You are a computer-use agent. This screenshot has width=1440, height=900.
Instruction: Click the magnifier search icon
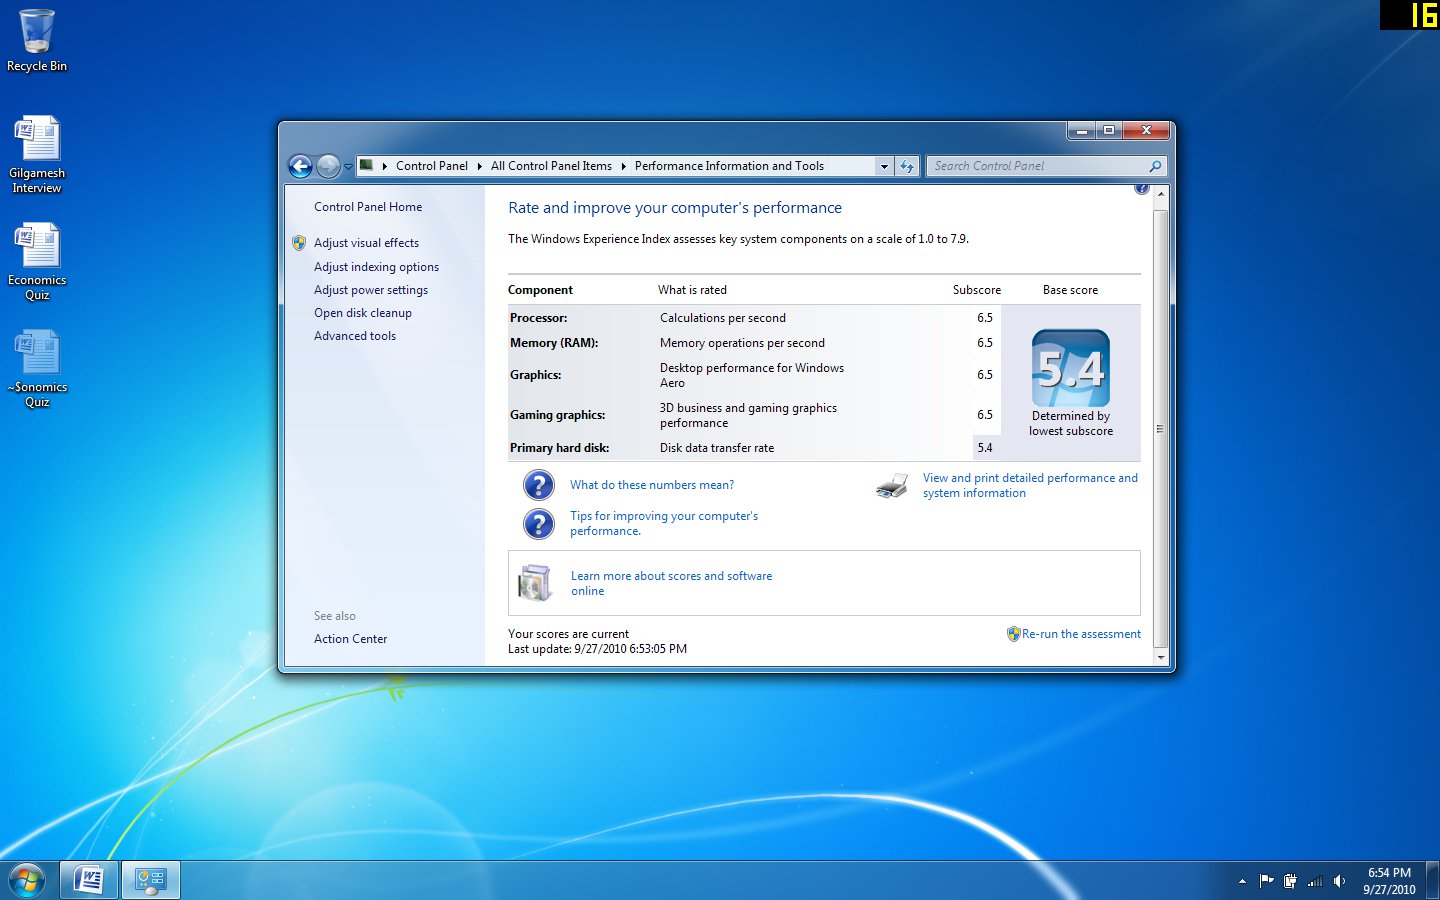coord(1155,166)
